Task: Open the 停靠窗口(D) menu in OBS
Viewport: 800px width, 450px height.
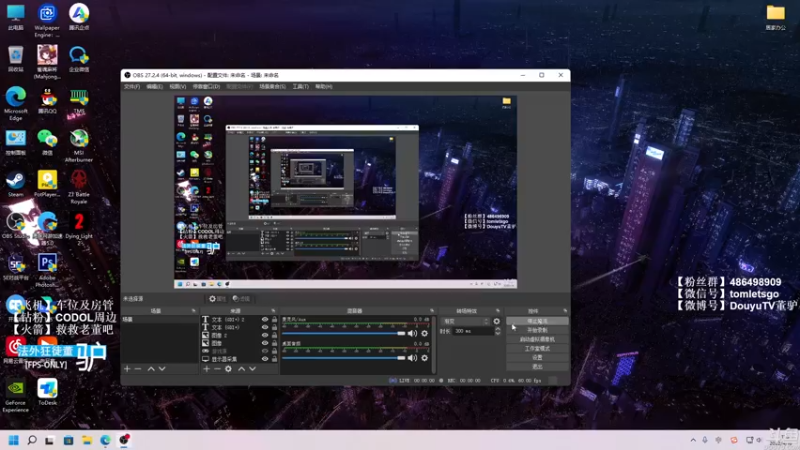Action: coord(206,87)
